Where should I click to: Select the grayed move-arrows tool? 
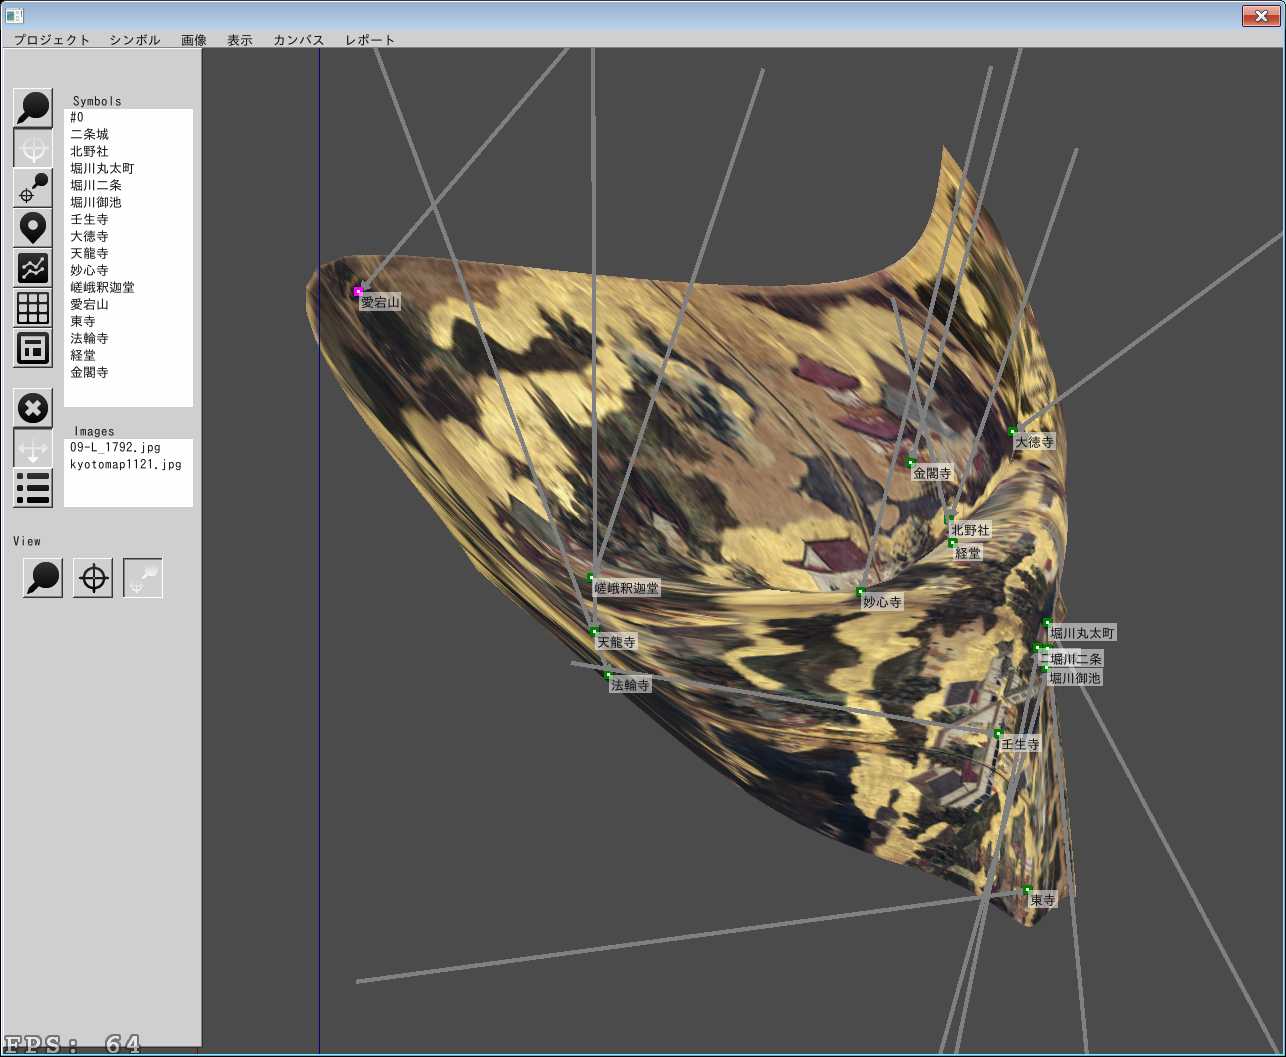[x=33, y=448]
